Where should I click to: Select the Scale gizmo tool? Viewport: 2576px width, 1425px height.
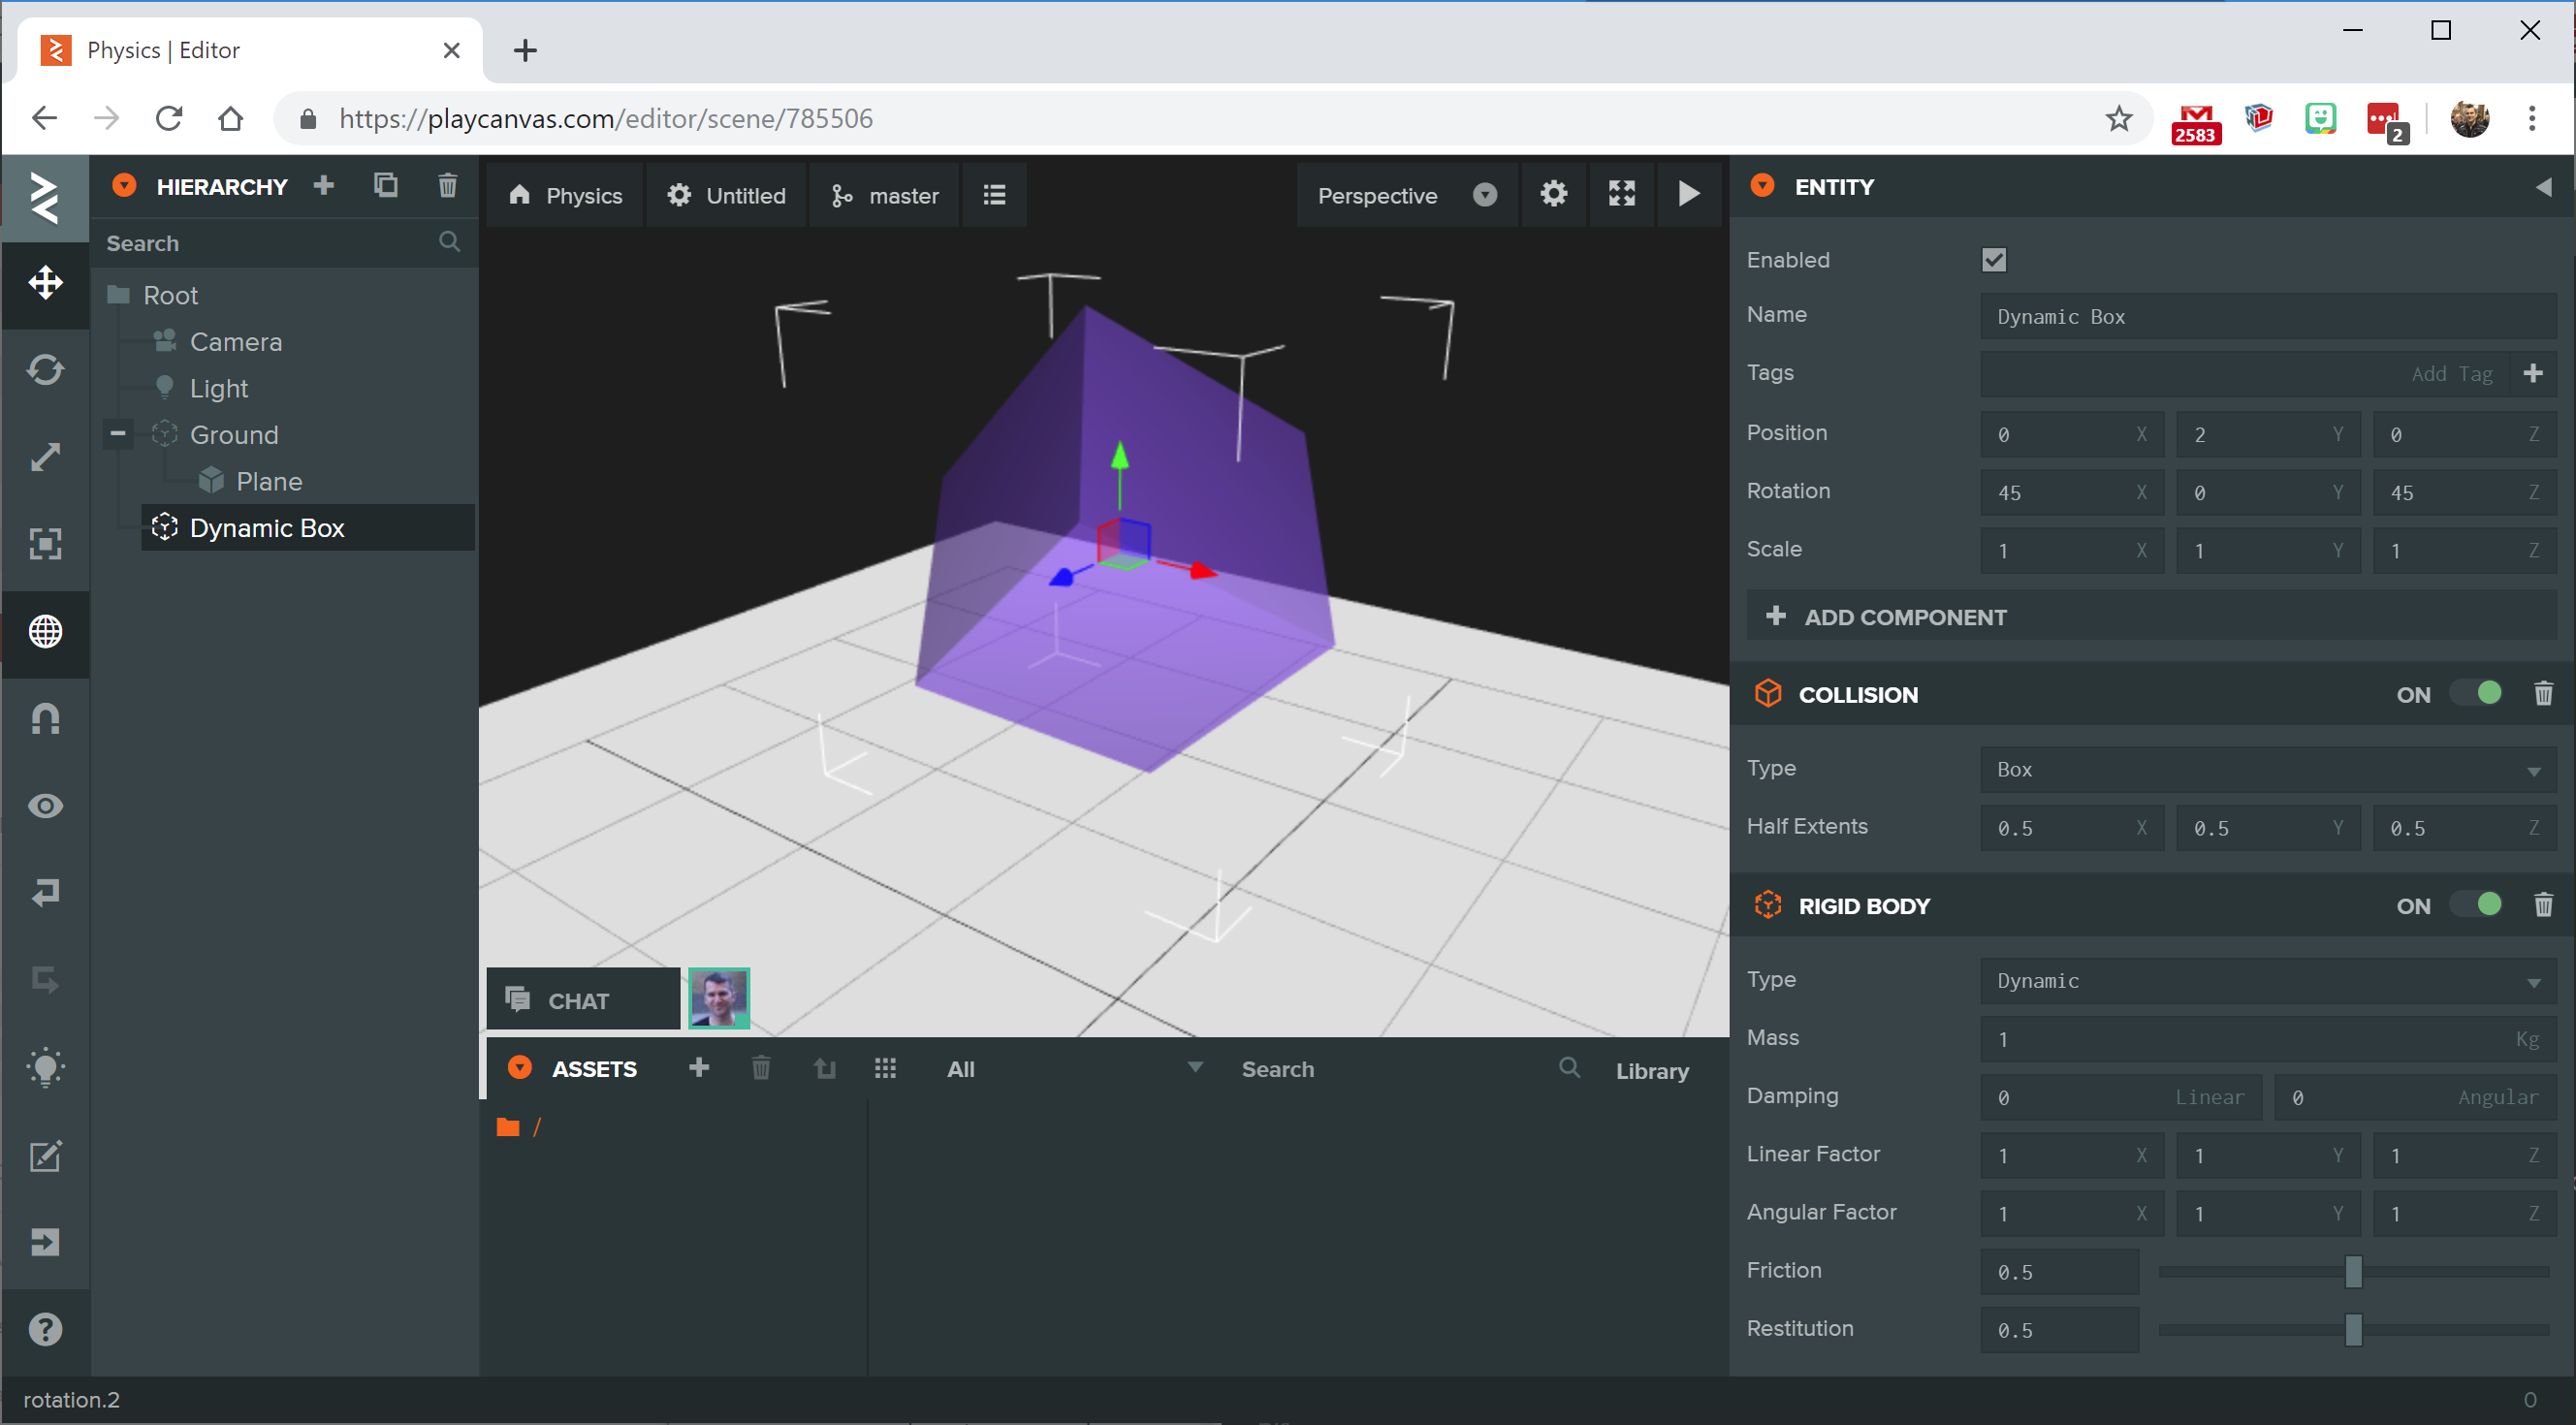(x=45, y=457)
